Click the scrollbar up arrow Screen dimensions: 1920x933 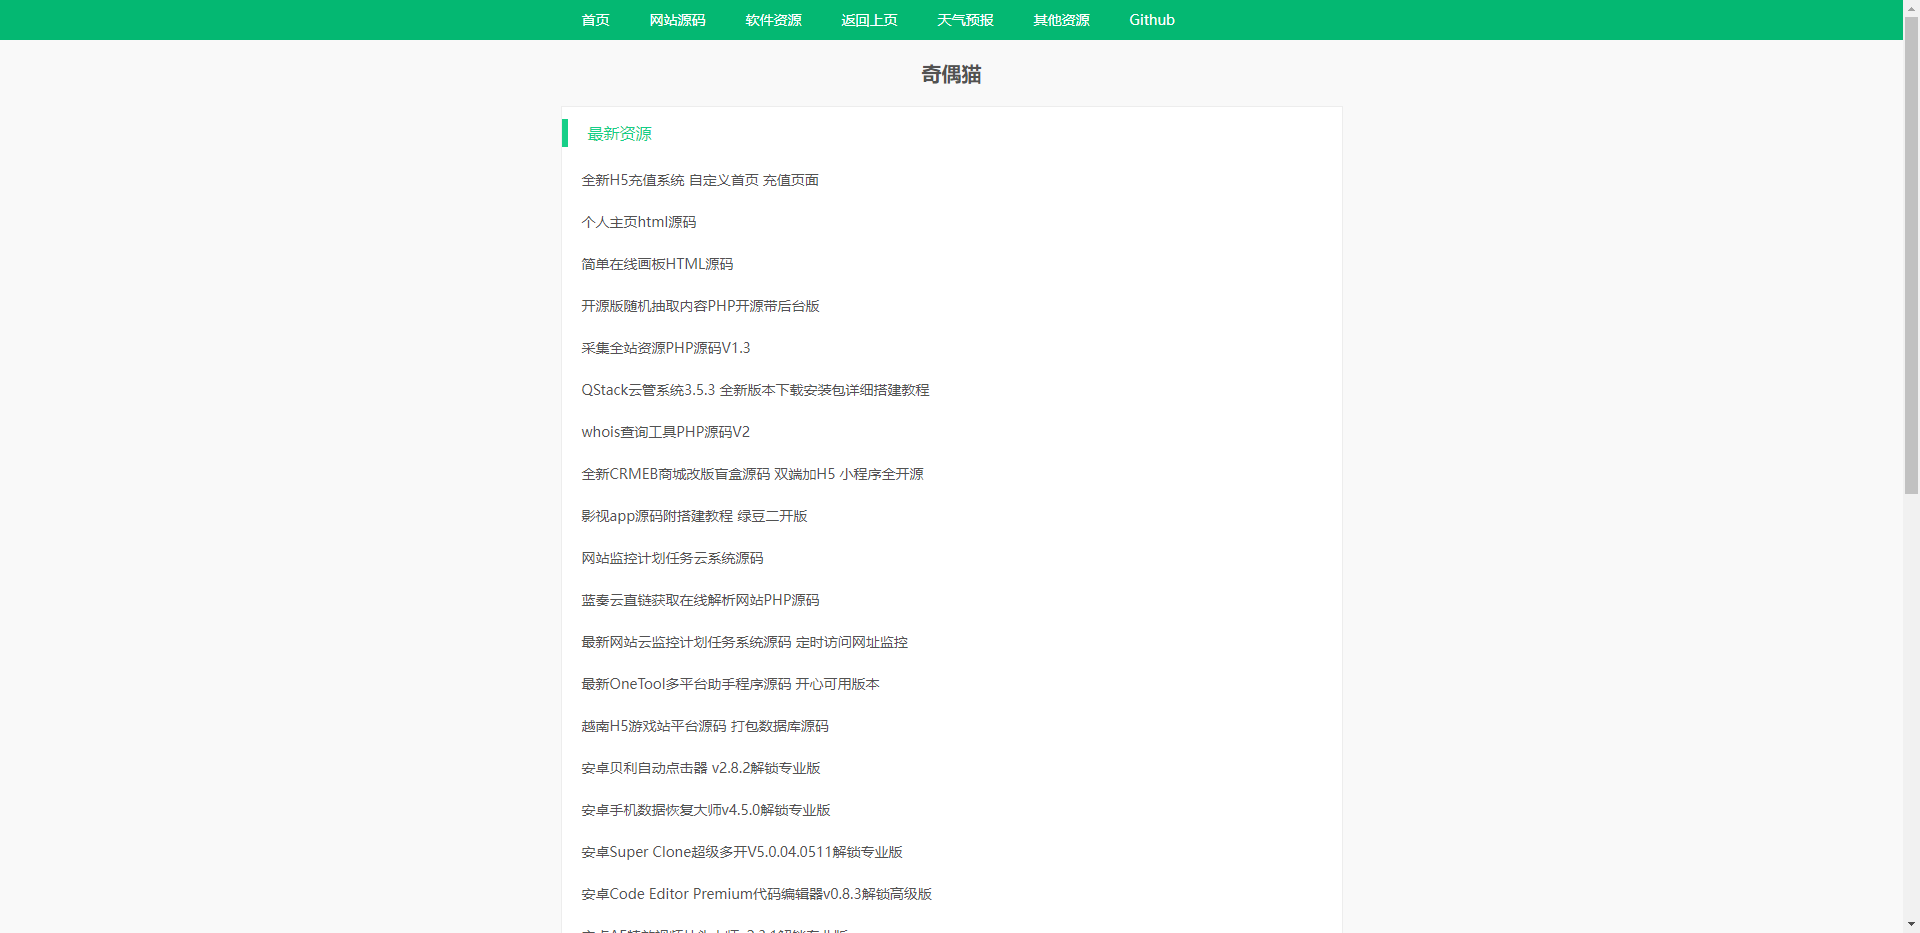click(x=1911, y=8)
